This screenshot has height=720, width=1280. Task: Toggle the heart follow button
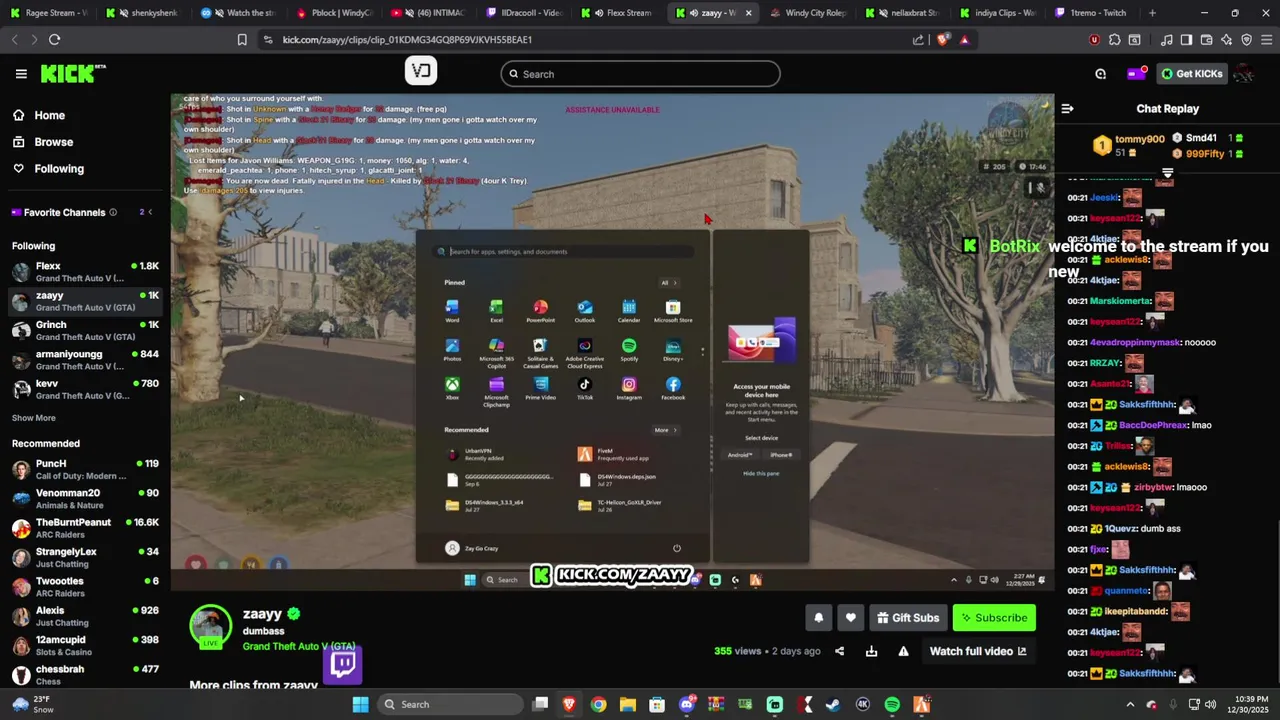click(851, 618)
